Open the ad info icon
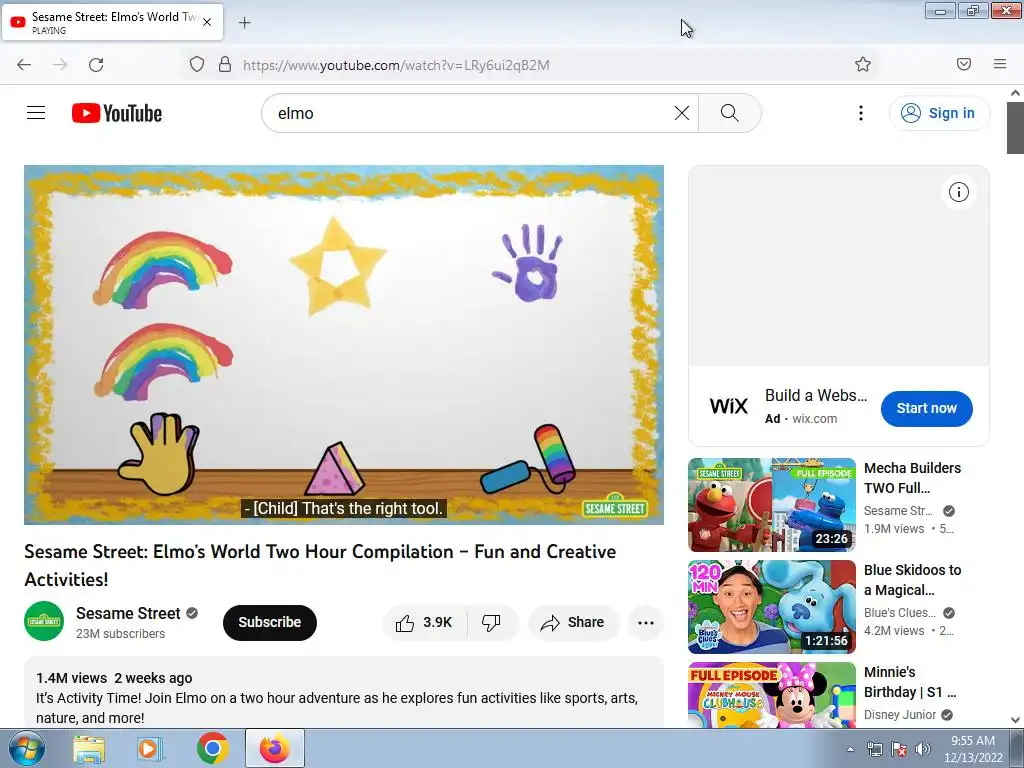Image resolution: width=1024 pixels, height=768 pixels. (958, 192)
